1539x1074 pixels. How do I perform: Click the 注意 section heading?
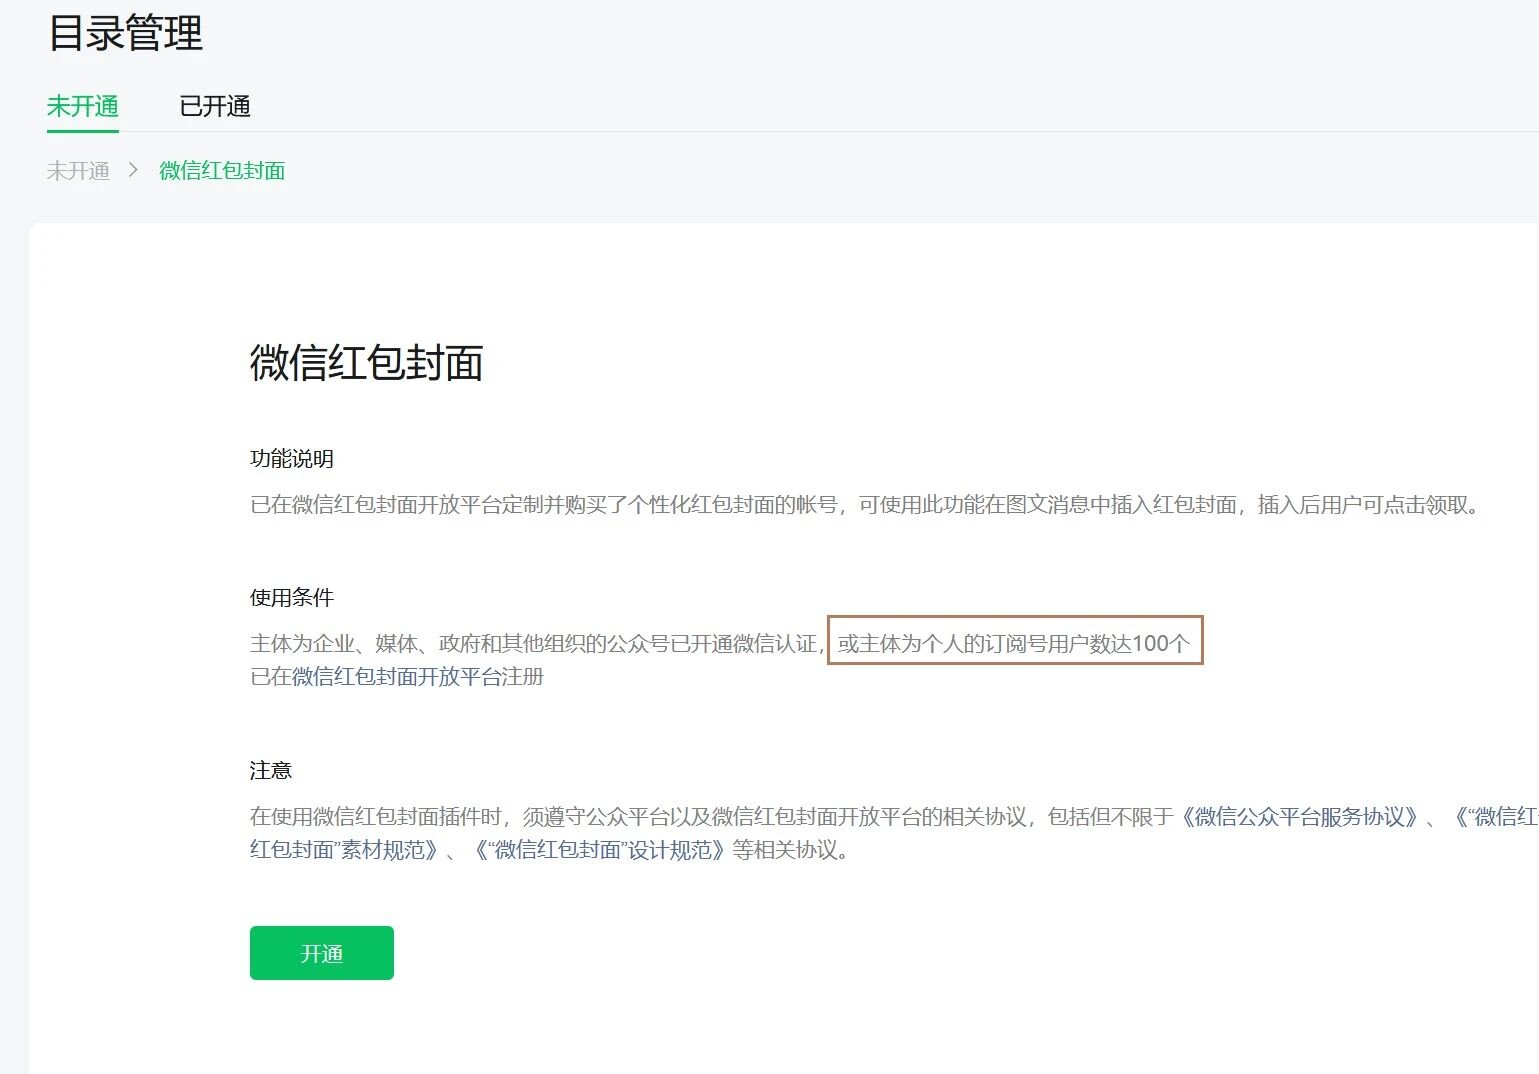tap(271, 771)
